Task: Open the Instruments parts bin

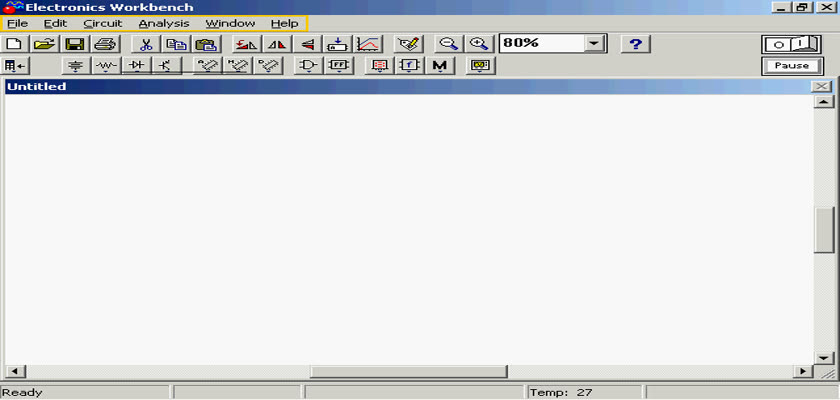Action: (x=481, y=66)
